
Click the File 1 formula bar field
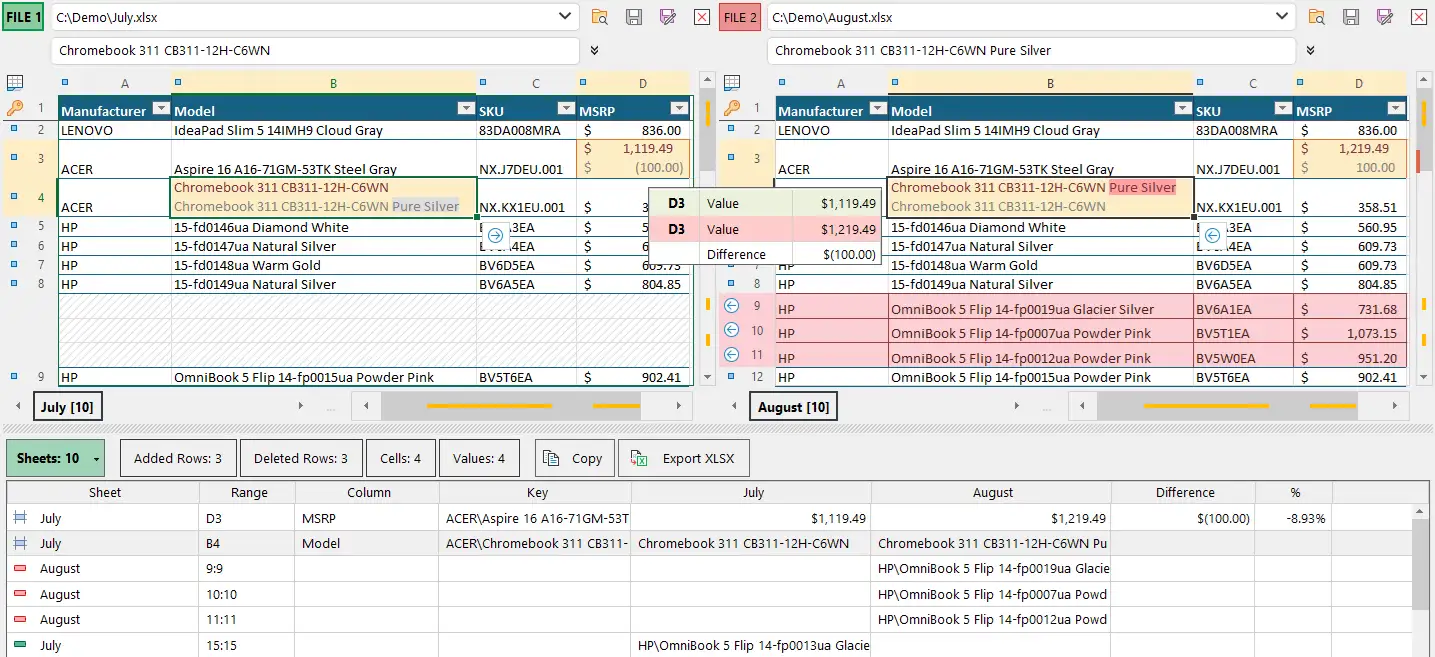click(x=315, y=50)
